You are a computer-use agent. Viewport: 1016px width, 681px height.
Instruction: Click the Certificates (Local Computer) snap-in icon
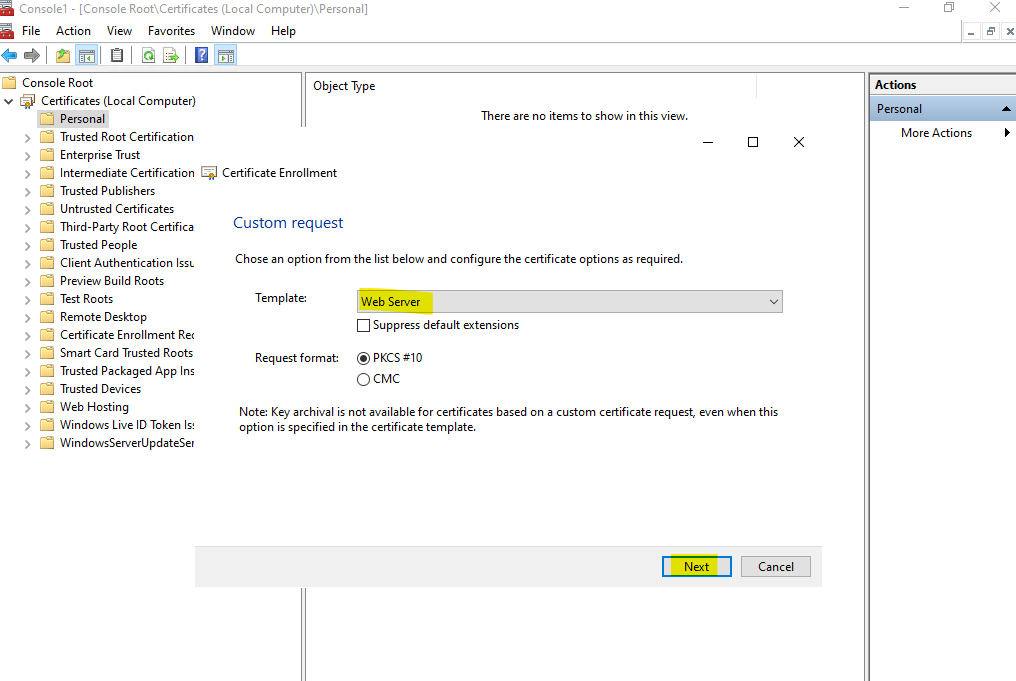pos(28,101)
